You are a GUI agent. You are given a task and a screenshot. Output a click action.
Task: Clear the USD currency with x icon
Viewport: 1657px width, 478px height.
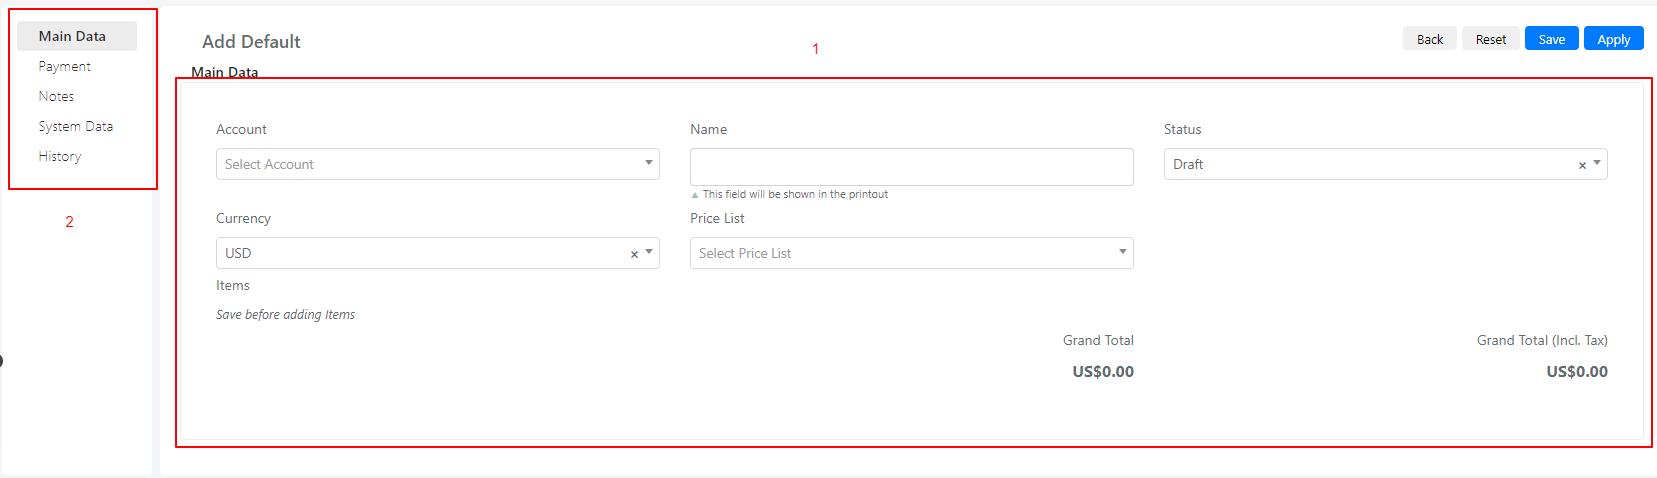pos(634,254)
